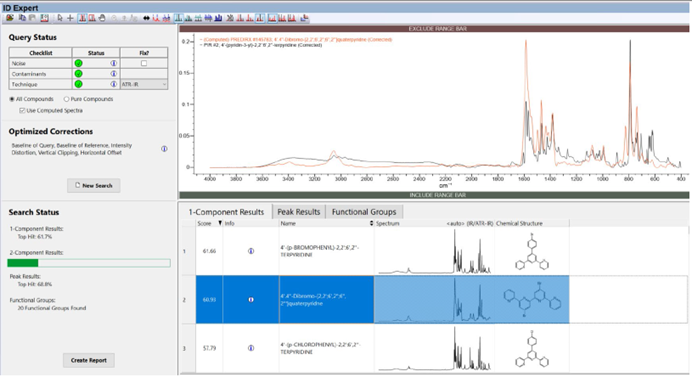
Task: Click score value 57.79
Action: [x=209, y=348]
